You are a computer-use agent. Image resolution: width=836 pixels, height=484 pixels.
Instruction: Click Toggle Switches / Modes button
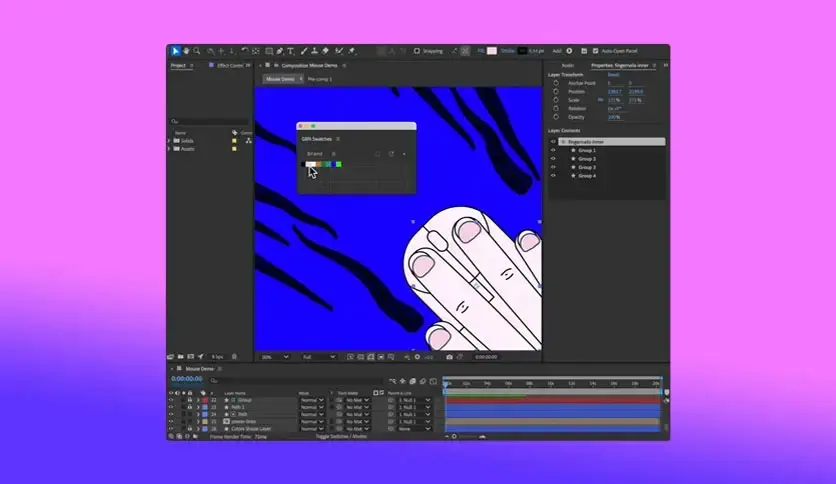tap(341, 437)
